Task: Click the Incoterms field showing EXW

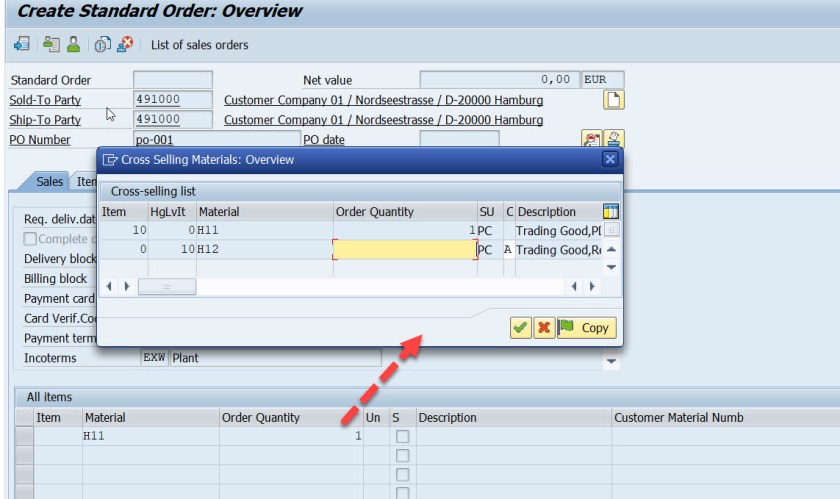Action: pyautogui.click(x=154, y=358)
